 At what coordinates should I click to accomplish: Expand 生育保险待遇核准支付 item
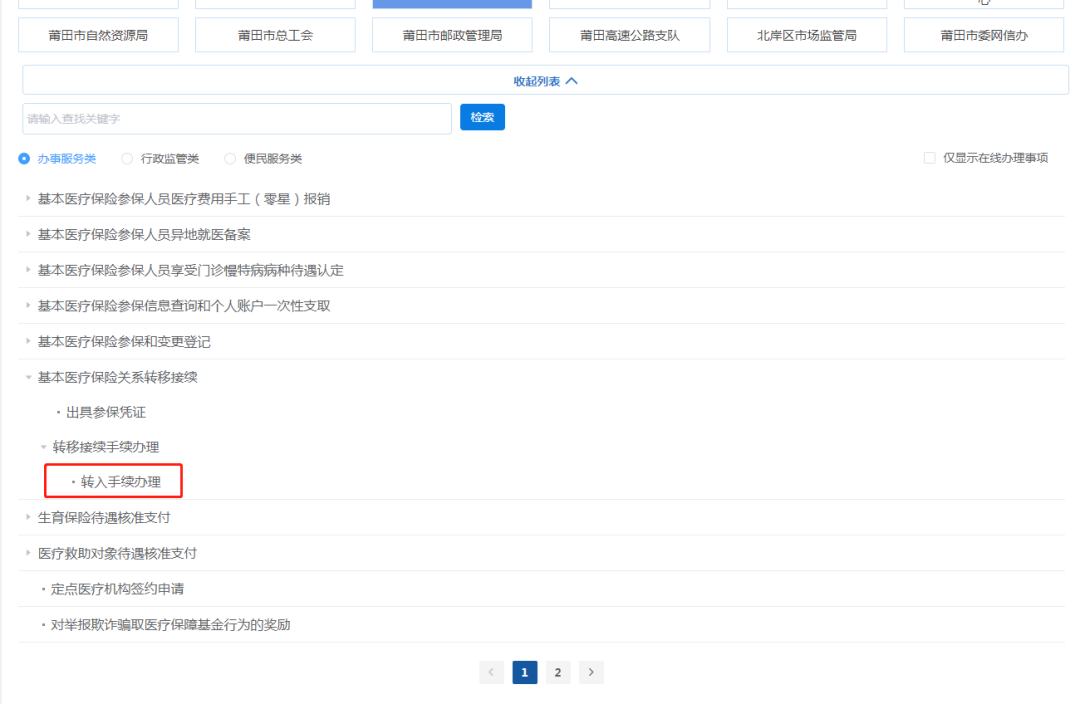tap(104, 518)
